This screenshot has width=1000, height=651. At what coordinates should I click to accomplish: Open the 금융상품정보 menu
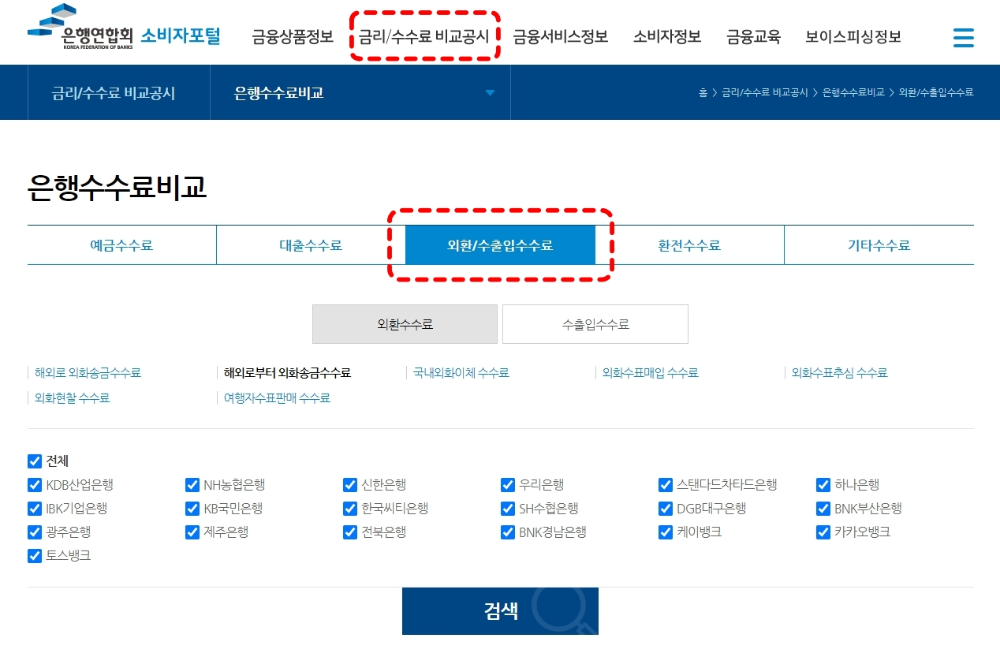293,37
